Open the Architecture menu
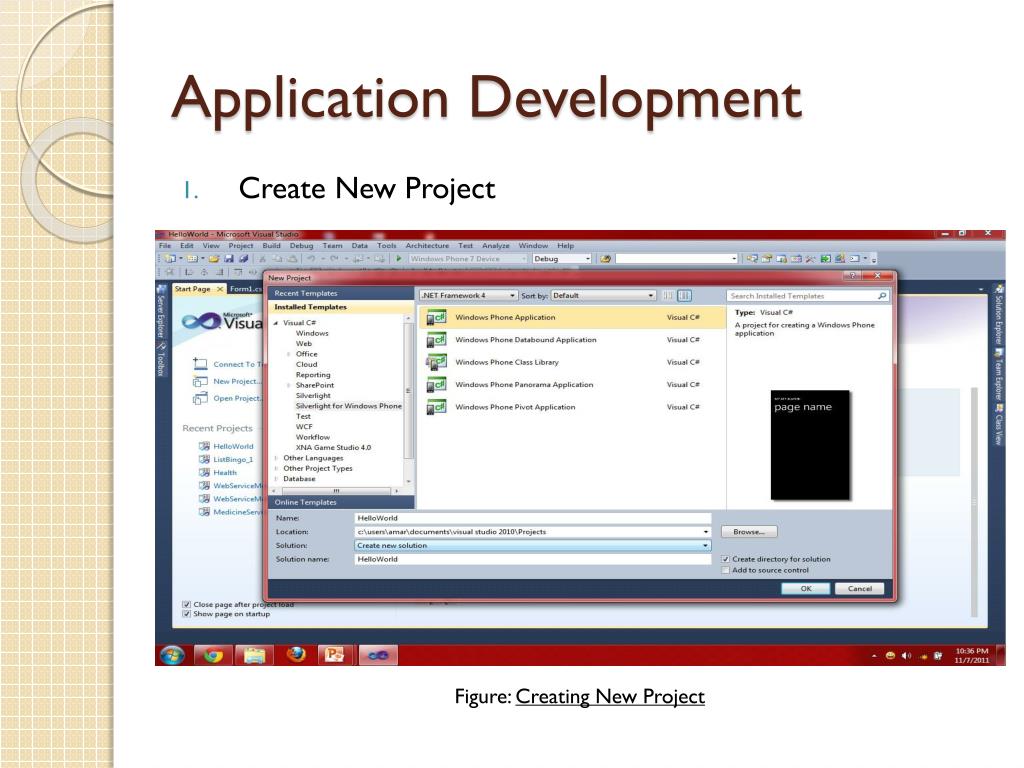The image size is (1024, 768). [427, 246]
